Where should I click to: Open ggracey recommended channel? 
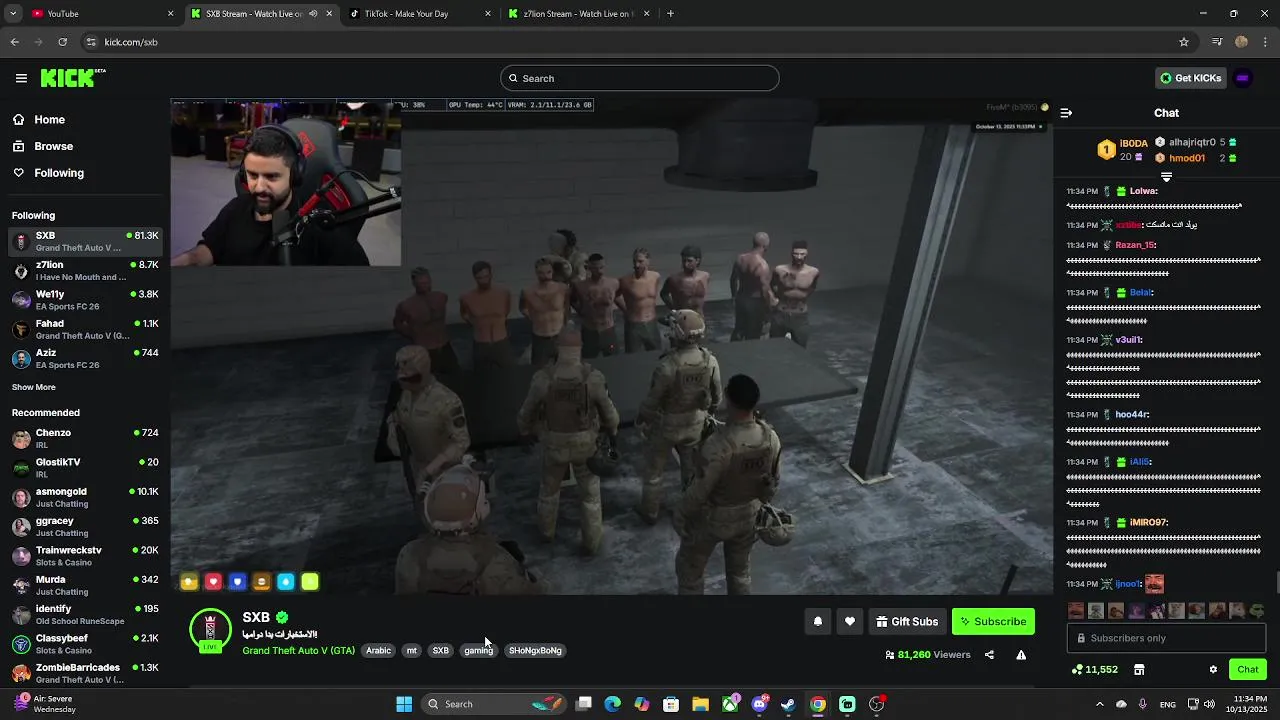[x=85, y=526]
